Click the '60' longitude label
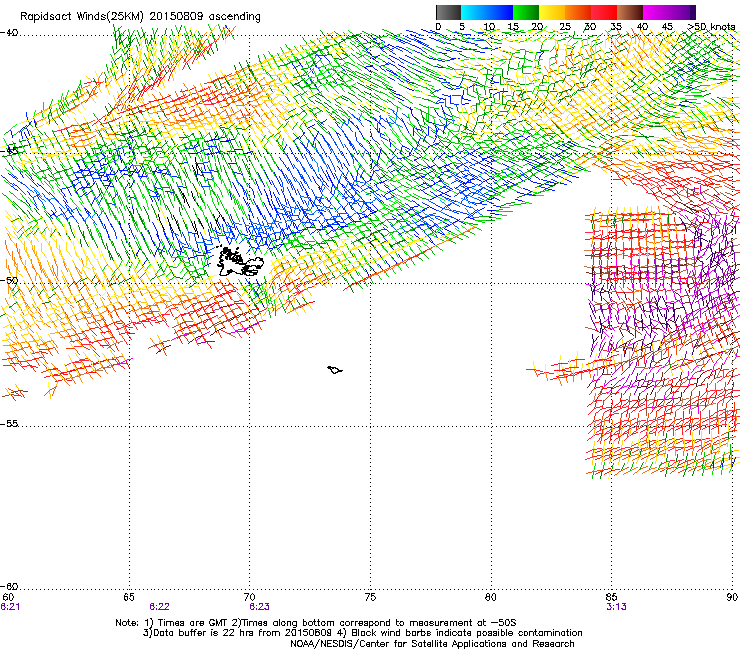Screen dimensions: 740x650 coord(8,597)
